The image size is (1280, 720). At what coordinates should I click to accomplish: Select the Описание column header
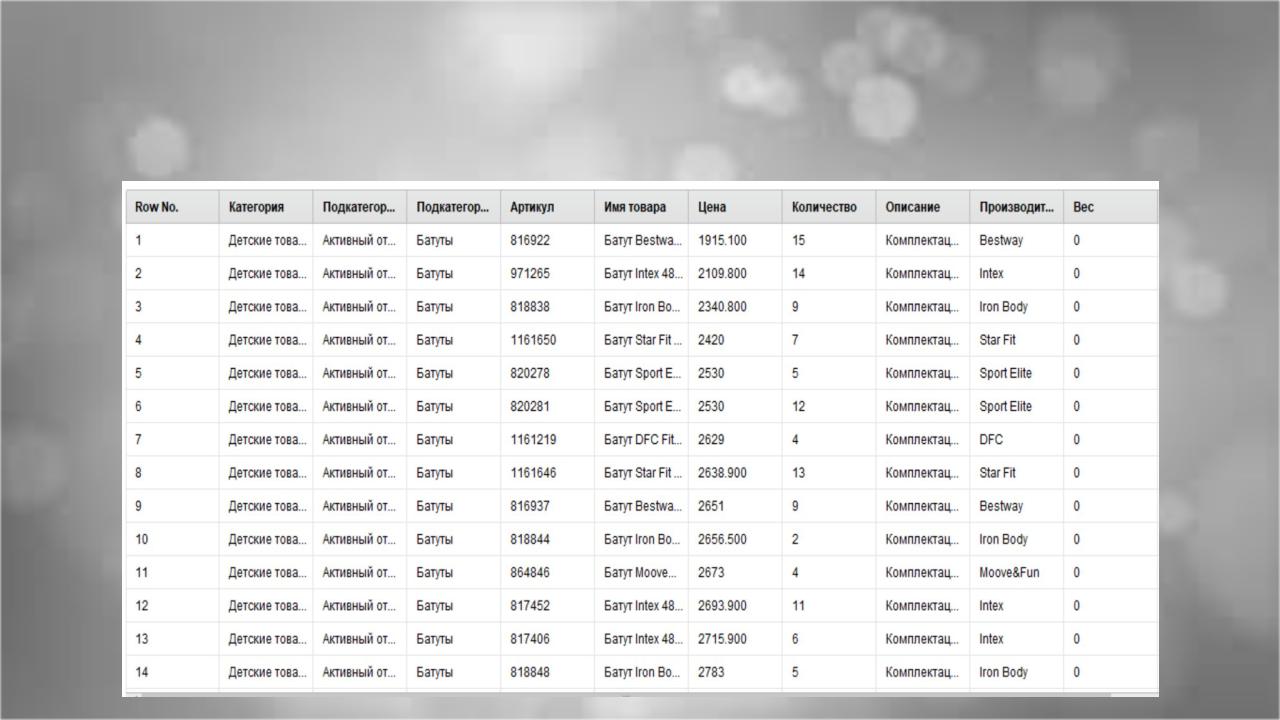(x=922, y=207)
